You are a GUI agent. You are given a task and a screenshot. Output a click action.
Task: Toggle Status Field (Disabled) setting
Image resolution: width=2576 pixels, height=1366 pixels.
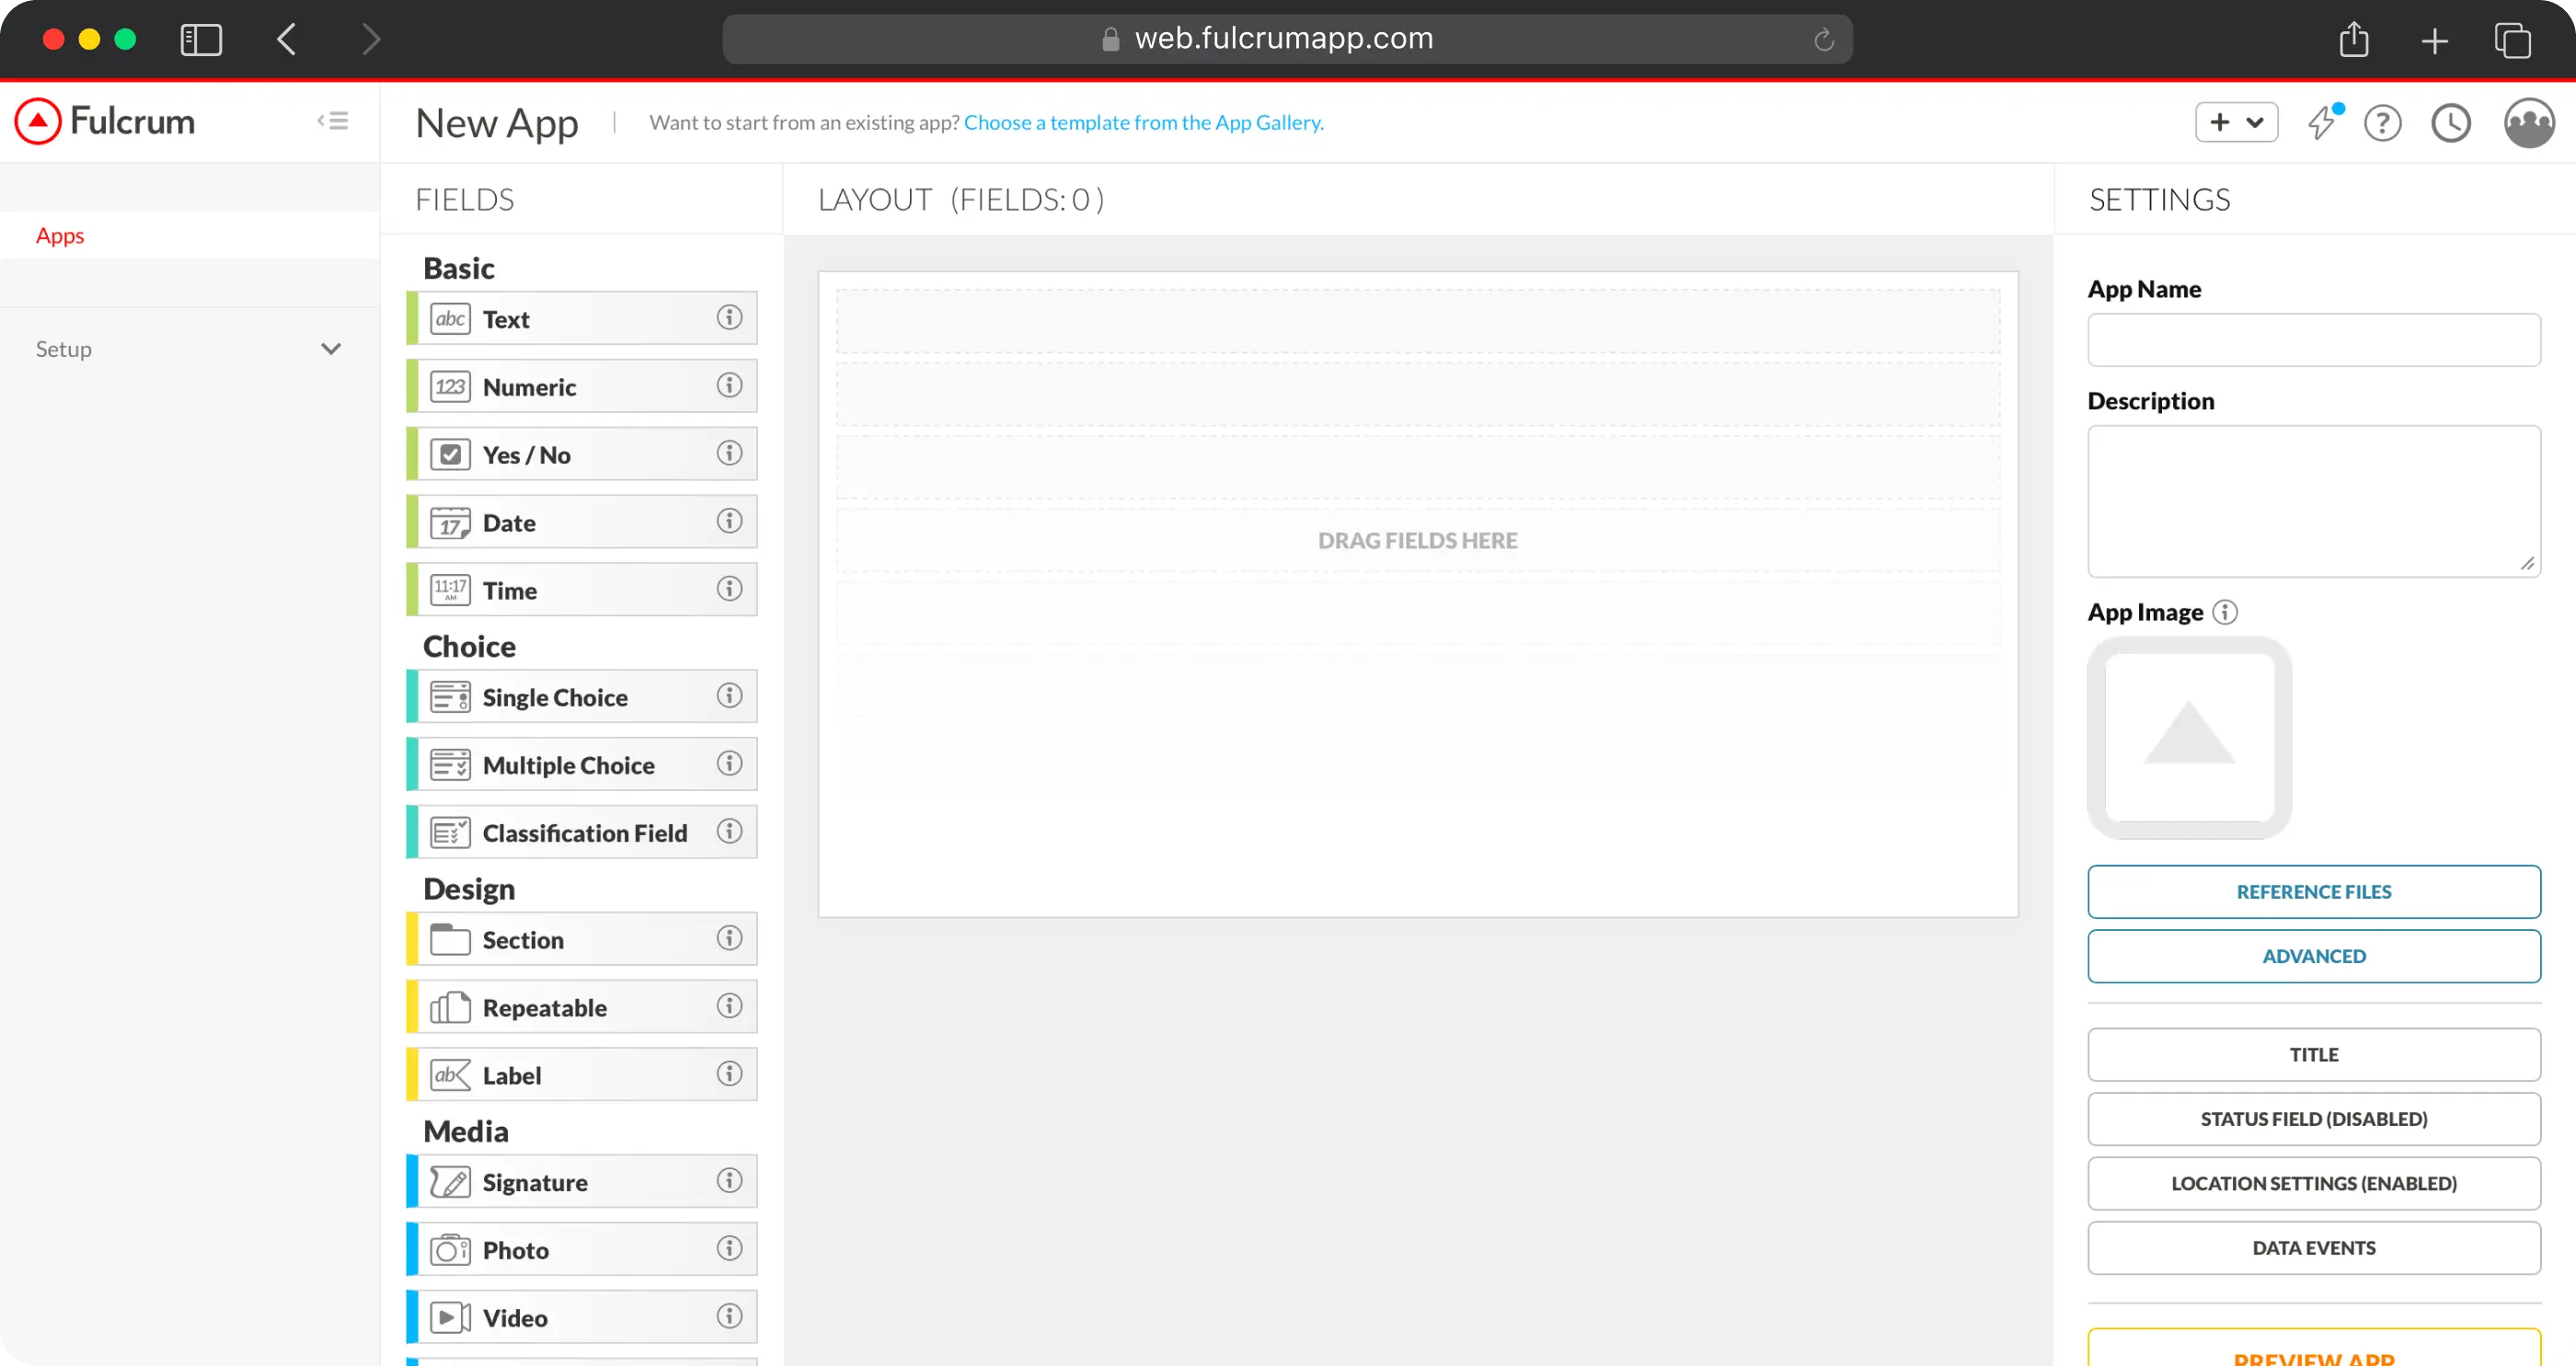(2313, 1119)
